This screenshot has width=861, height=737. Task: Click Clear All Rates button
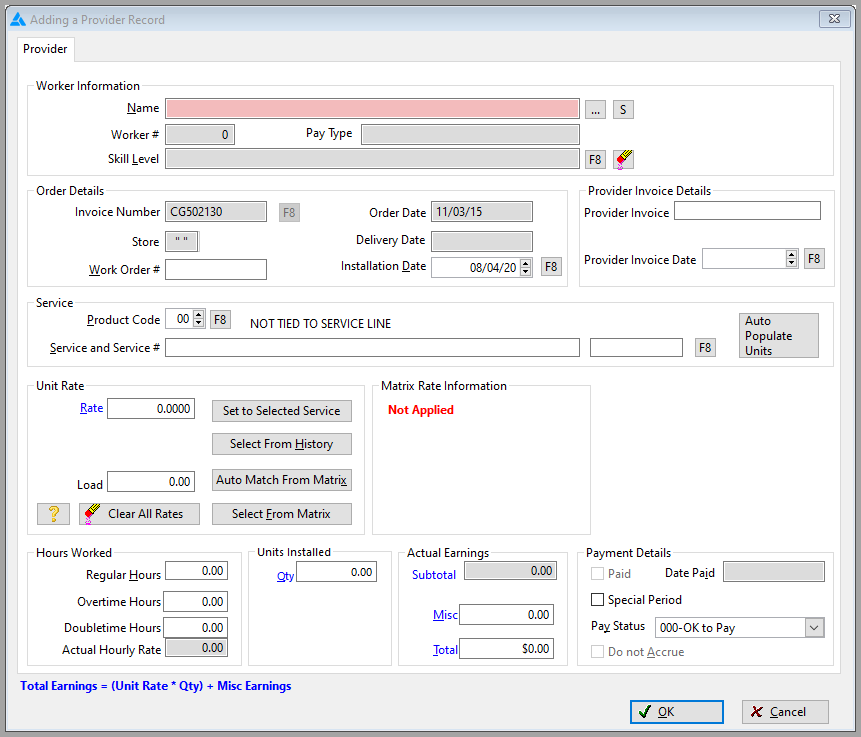pos(139,514)
